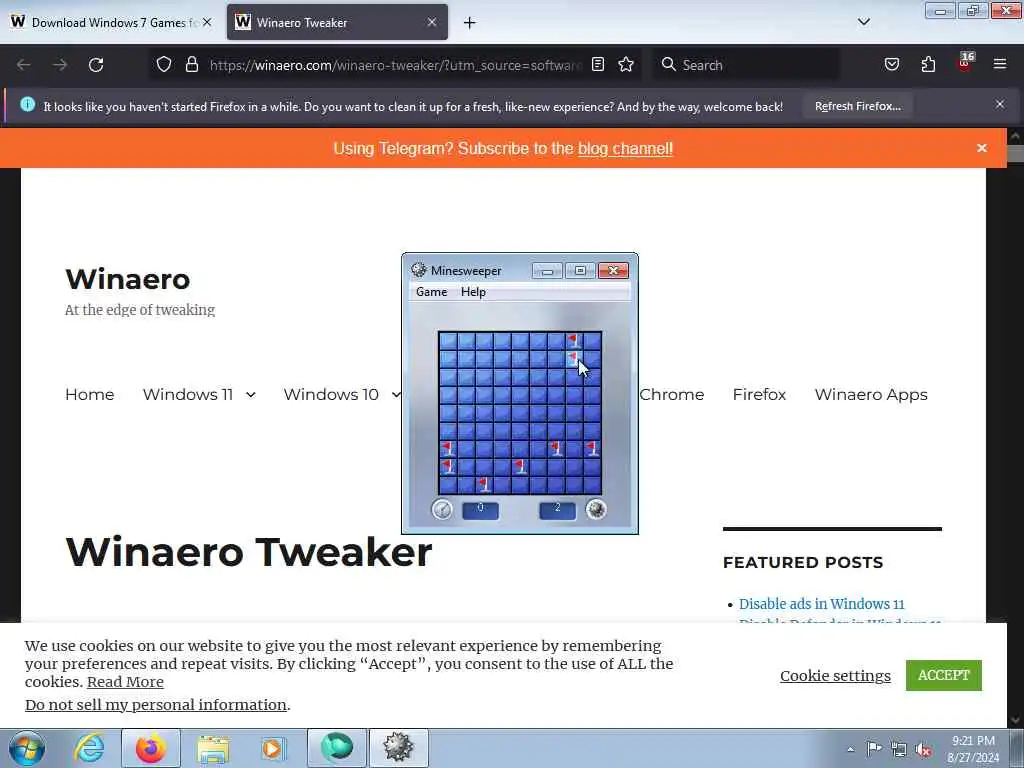Switch to Minesweeper on the taskbar
Image resolution: width=1024 pixels, height=768 pixels.
(x=398, y=748)
